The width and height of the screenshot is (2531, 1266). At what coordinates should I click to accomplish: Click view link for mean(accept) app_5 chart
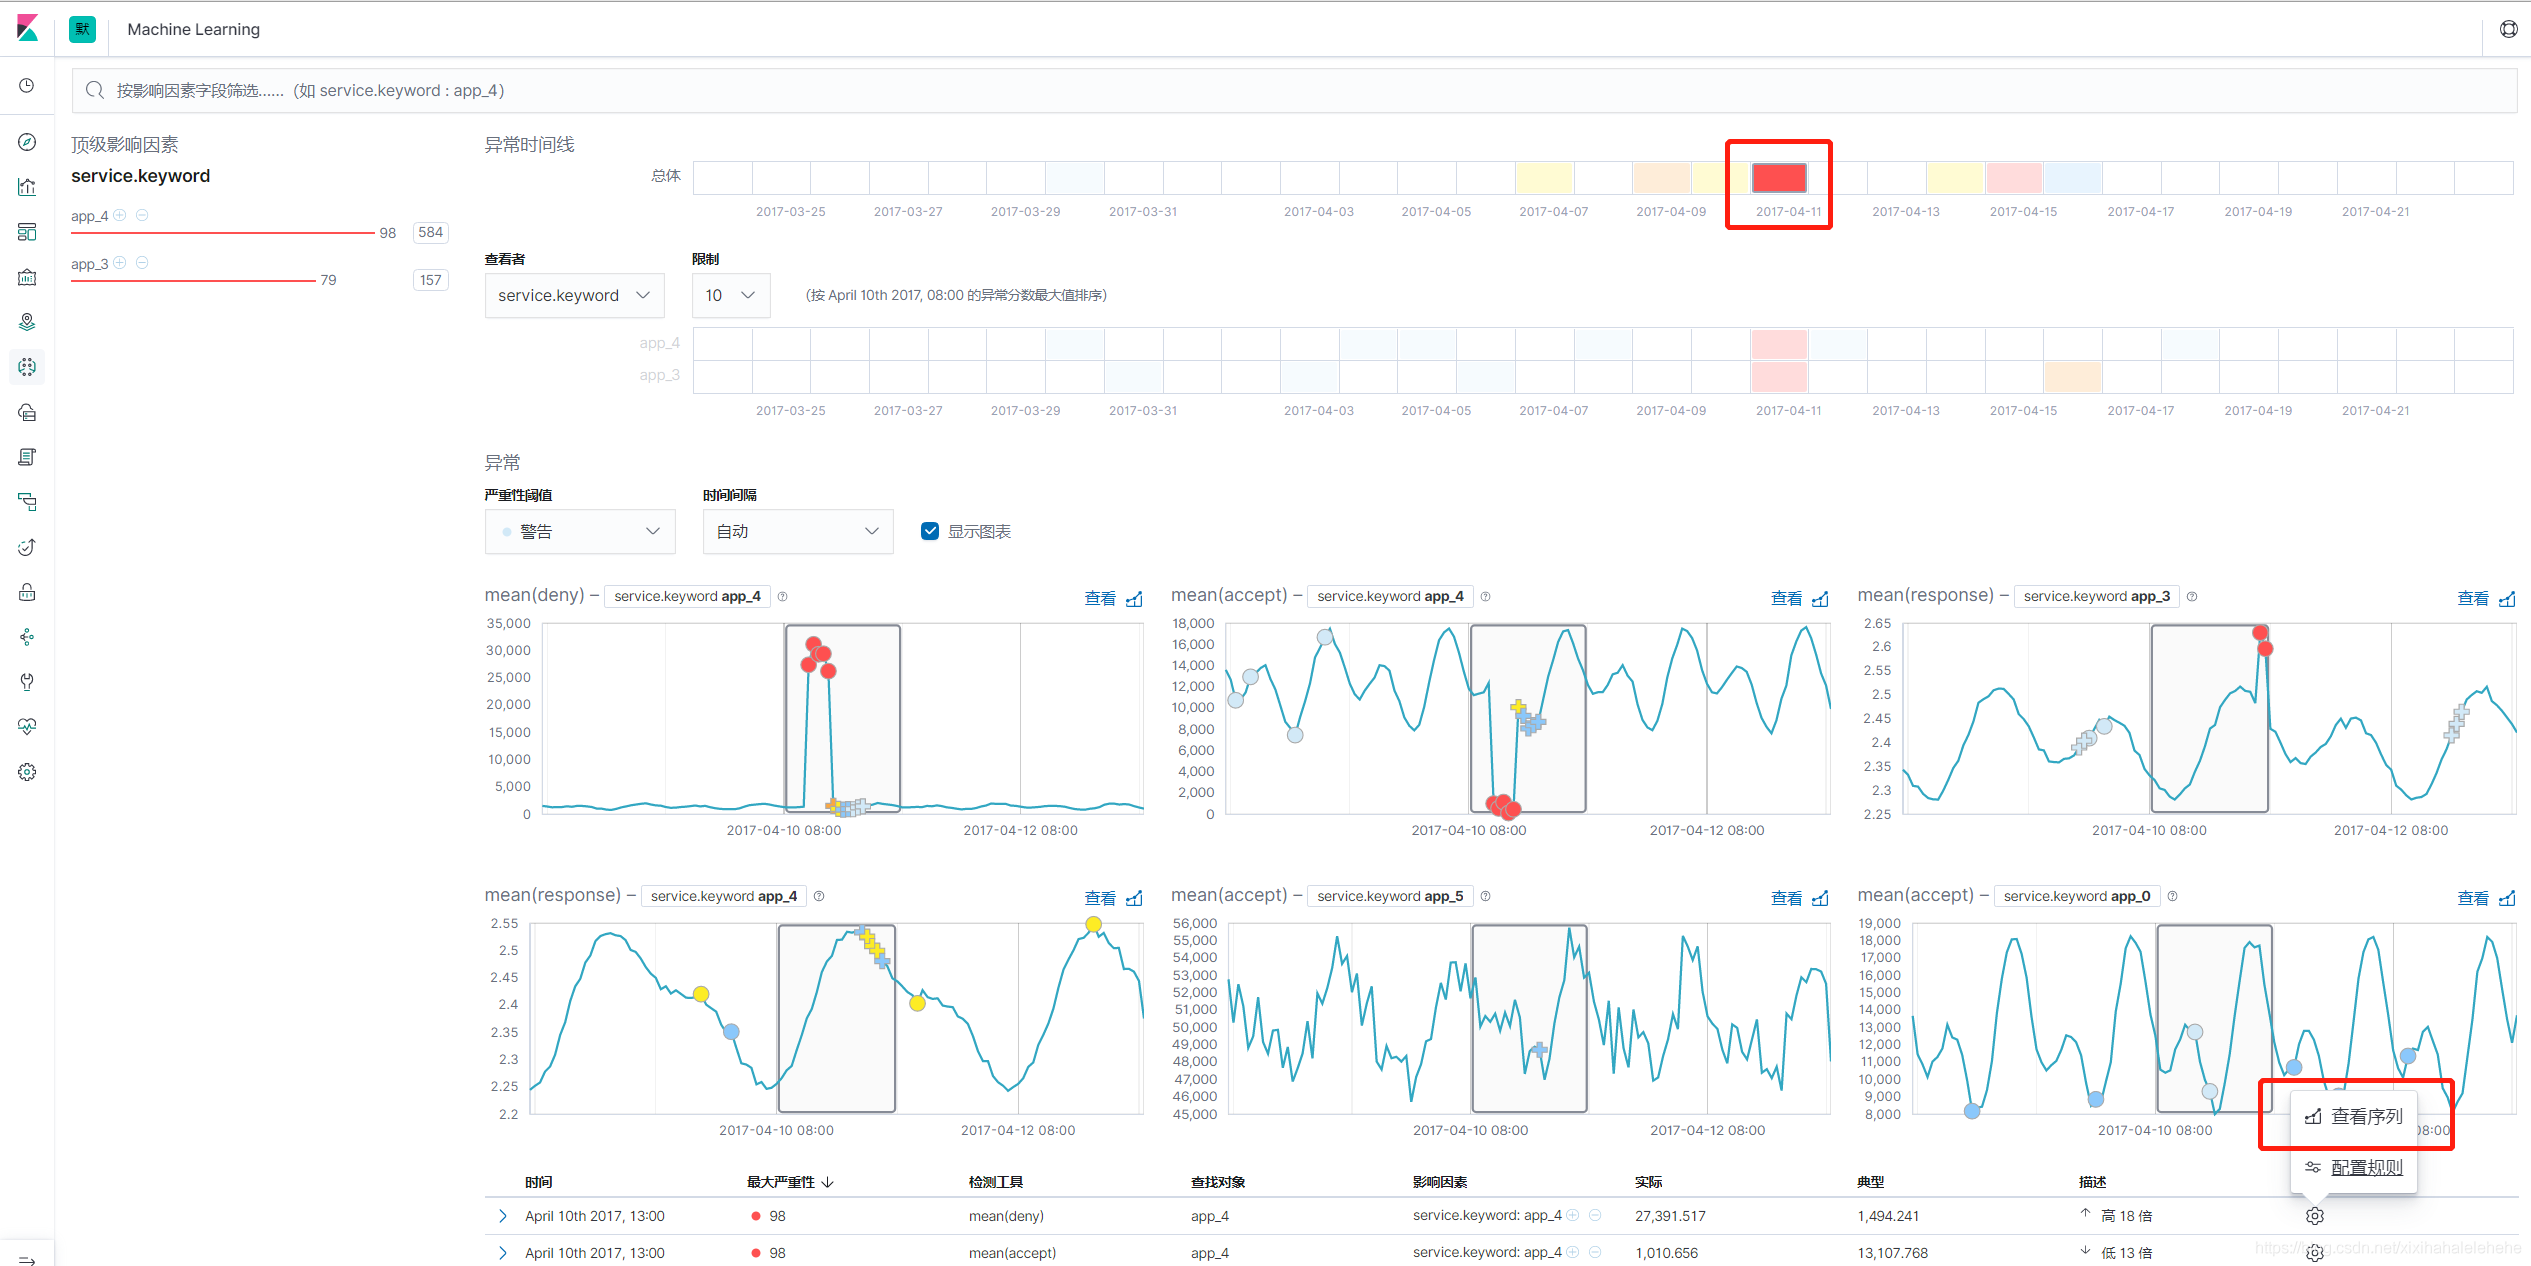pyautogui.click(x=1786, y=898)
